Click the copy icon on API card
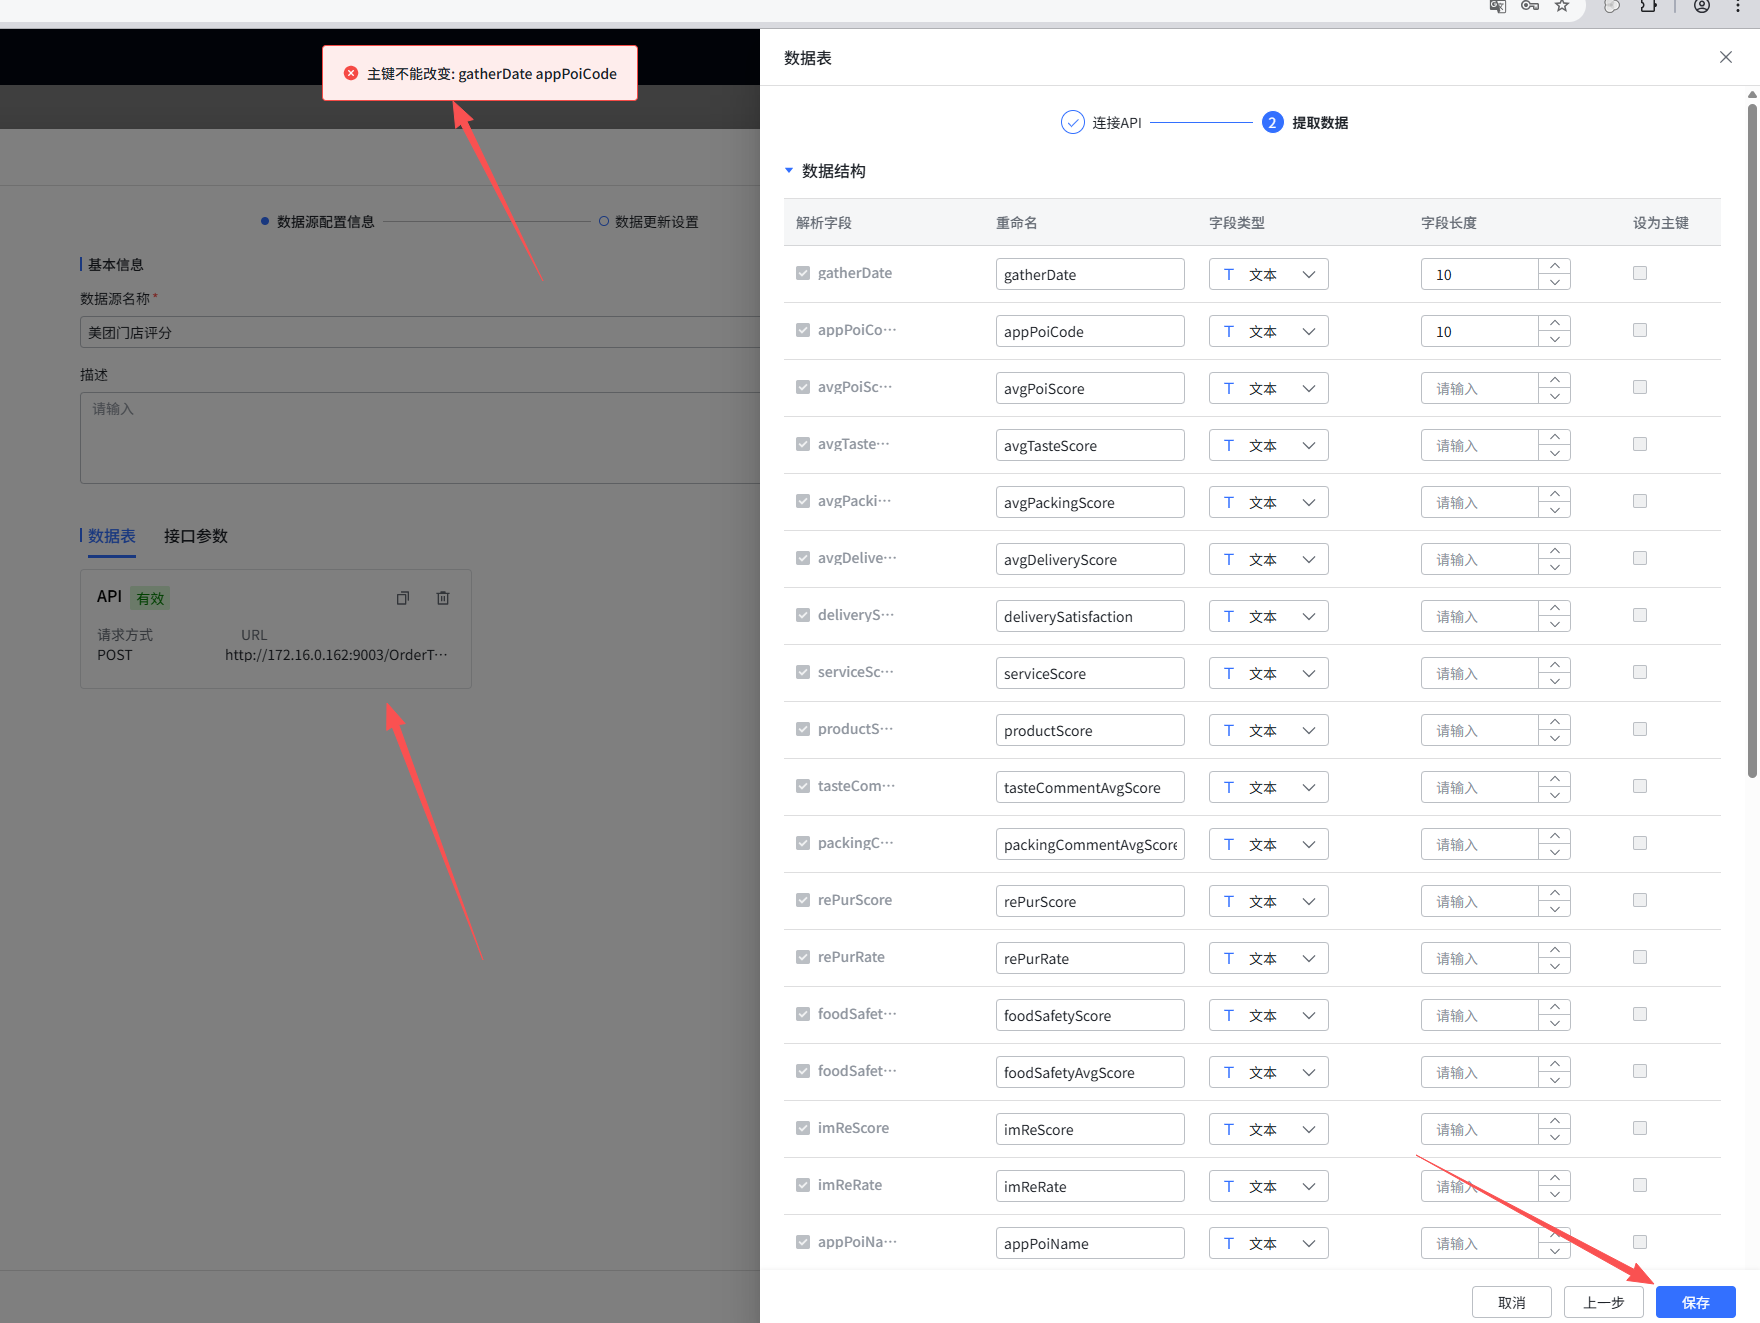The image size is (1760, 1323). (x=403, y=598)
